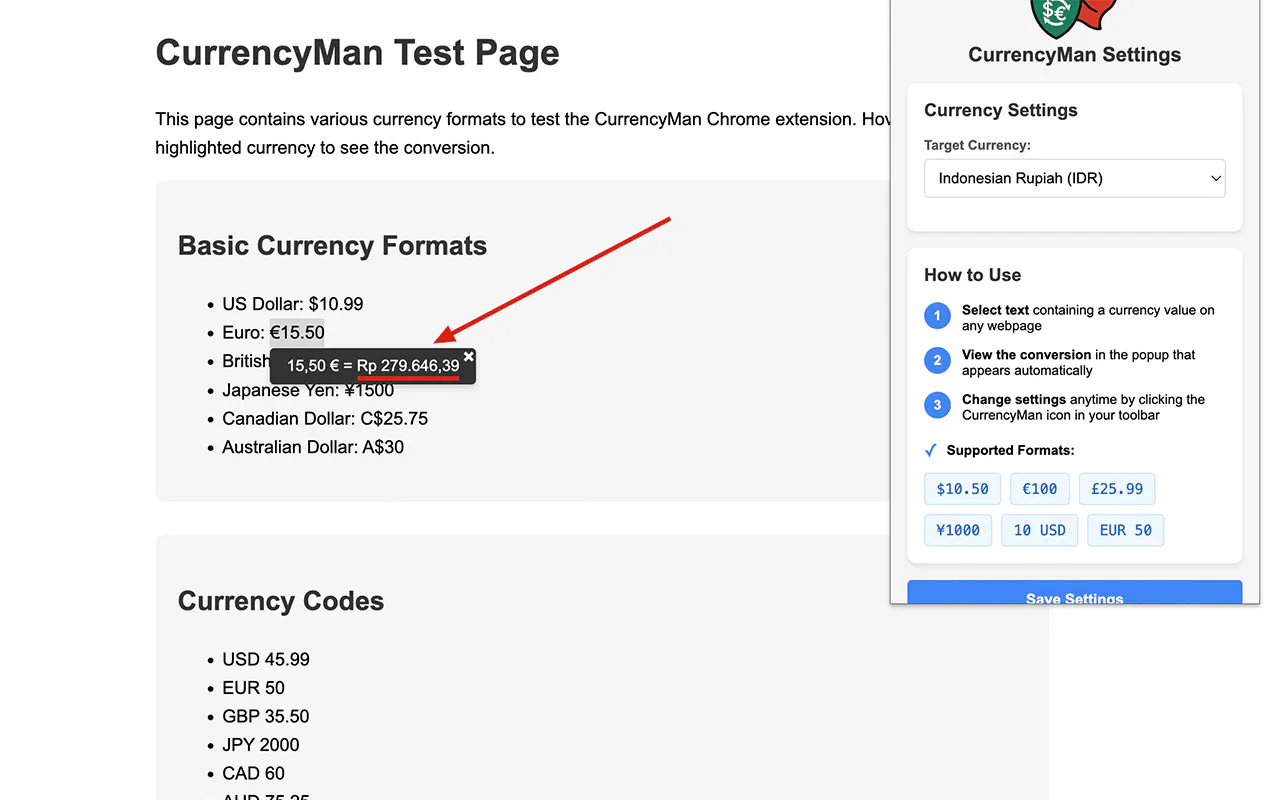The width and height of the screenshot is (1280, 800).
Task: Click the Currency Settings section heading
Action: pos(1001,110)
